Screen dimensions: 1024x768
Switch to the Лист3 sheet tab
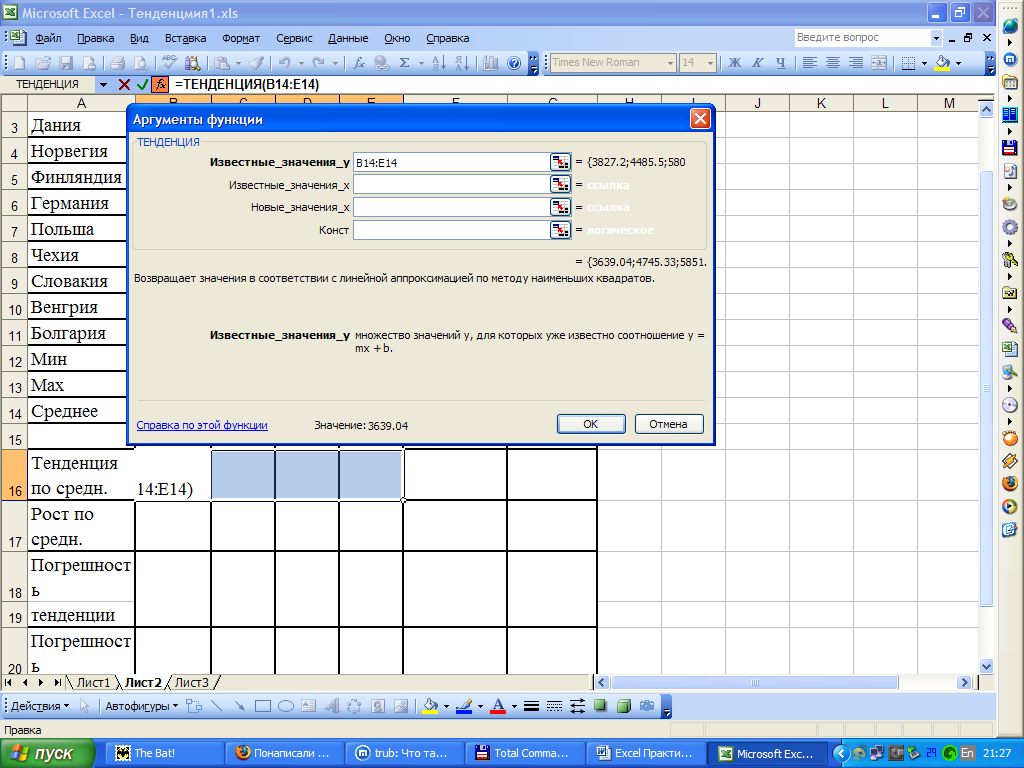coord(192,682)
